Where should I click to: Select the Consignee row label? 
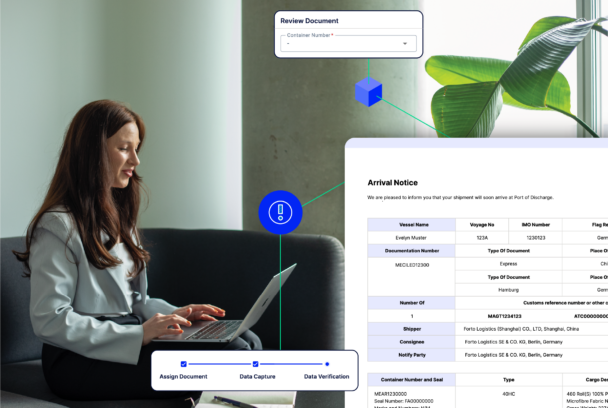click(x=413, y=341)
